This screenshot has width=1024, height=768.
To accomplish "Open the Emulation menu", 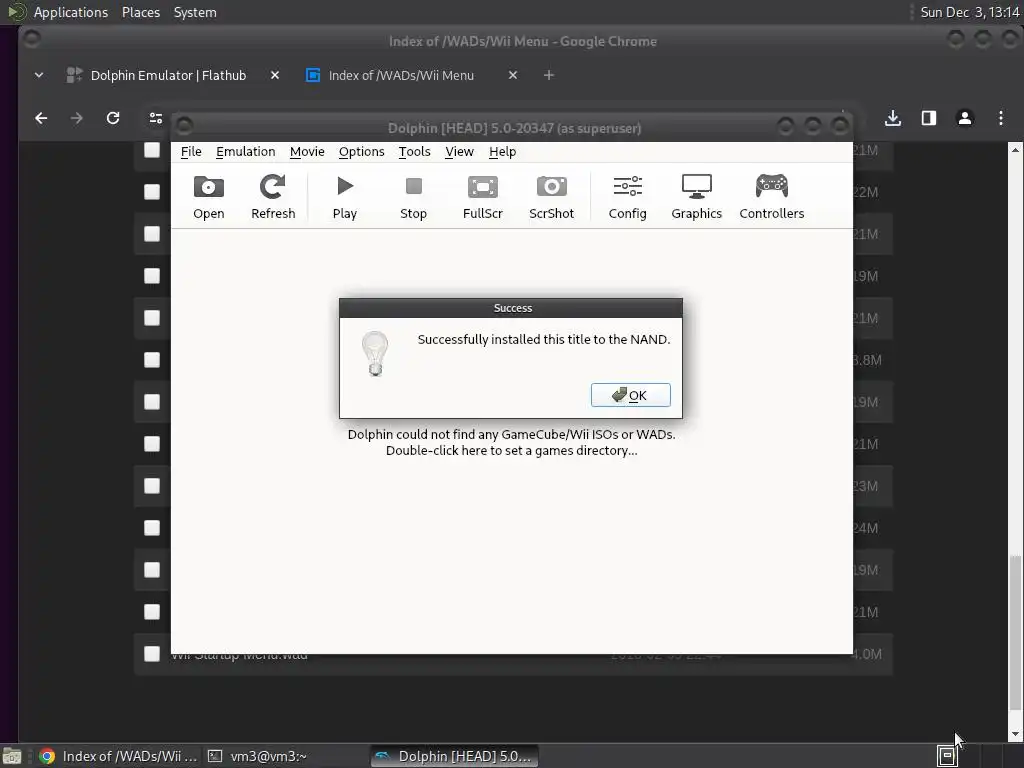I will [x=246, y=152].
